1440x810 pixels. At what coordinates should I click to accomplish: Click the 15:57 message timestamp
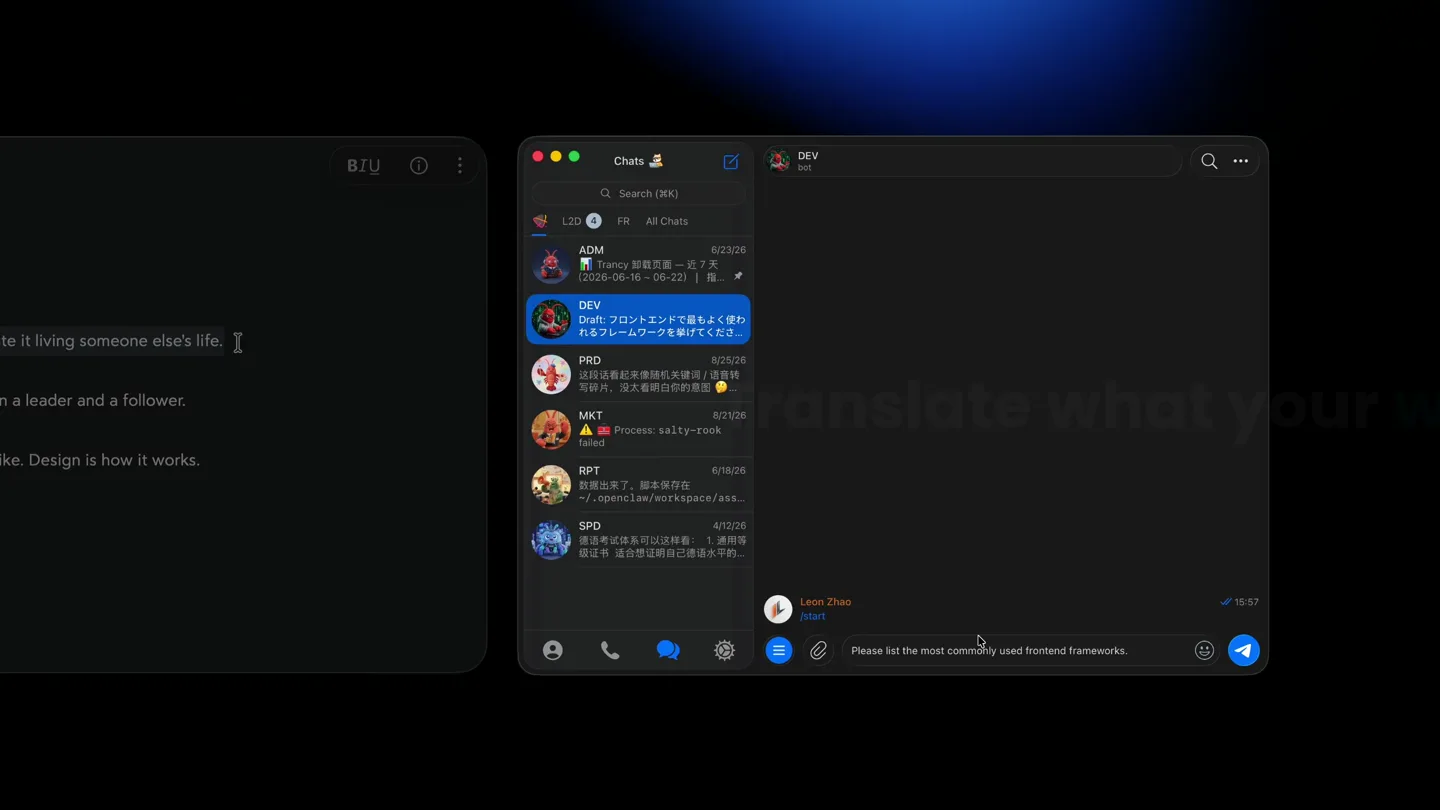[1246, 603]
